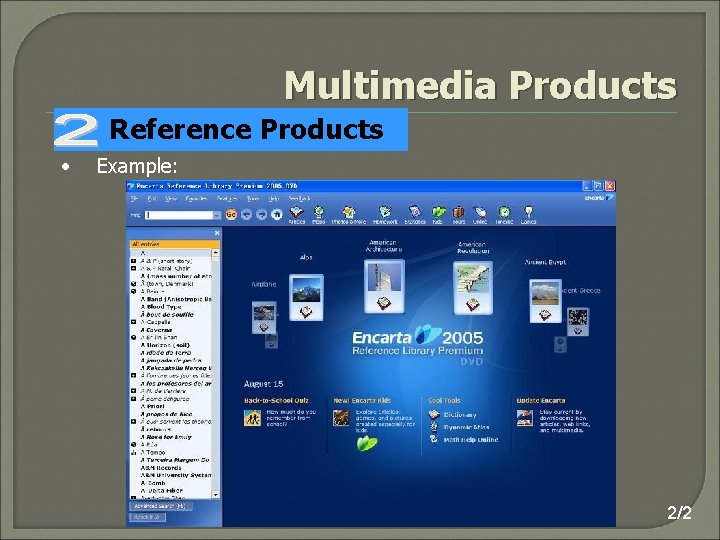The width and height of the screenshot is (720, 540).
Task: Select the 'A Tempo' entry
Action: [x=153, y=452]
